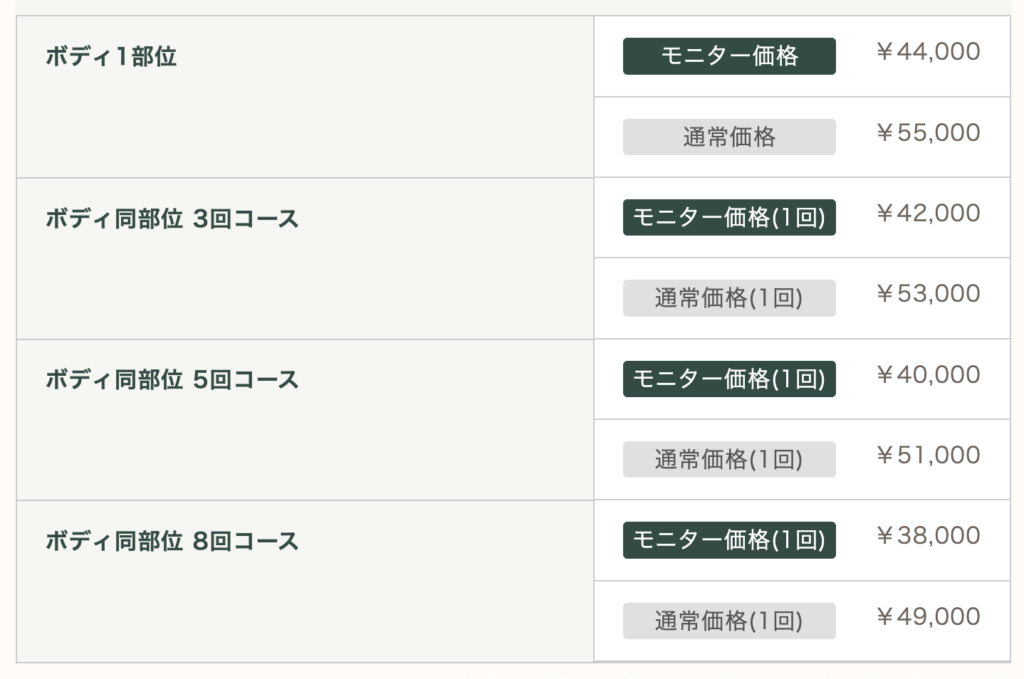Select the ￥51,000 price
The width and height of the screenshot is (1024, 679).
click(x=927, y=456)
